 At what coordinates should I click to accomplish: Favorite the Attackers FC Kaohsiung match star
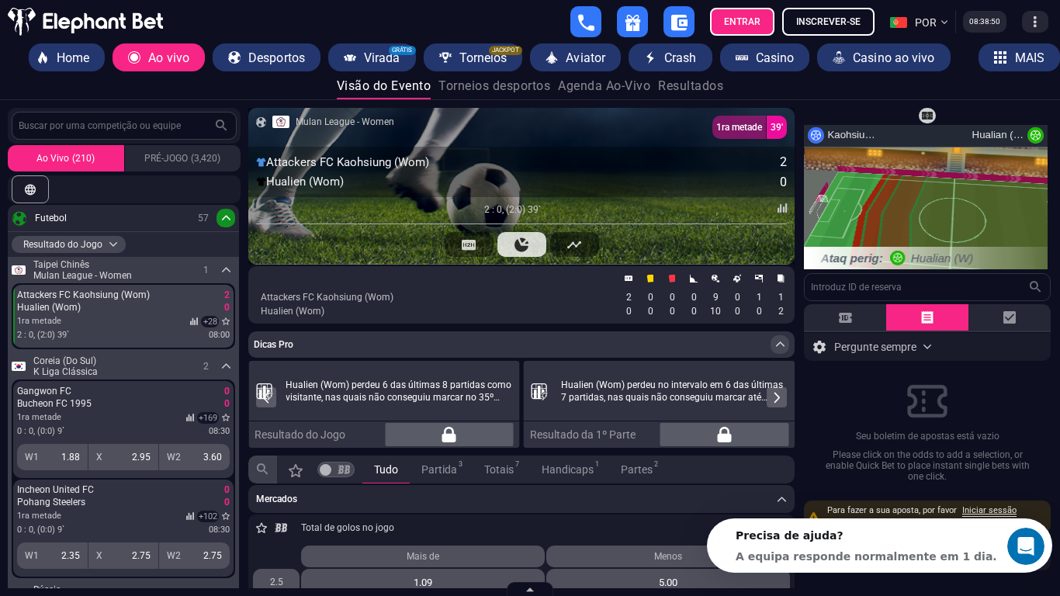tap(226, 322)
